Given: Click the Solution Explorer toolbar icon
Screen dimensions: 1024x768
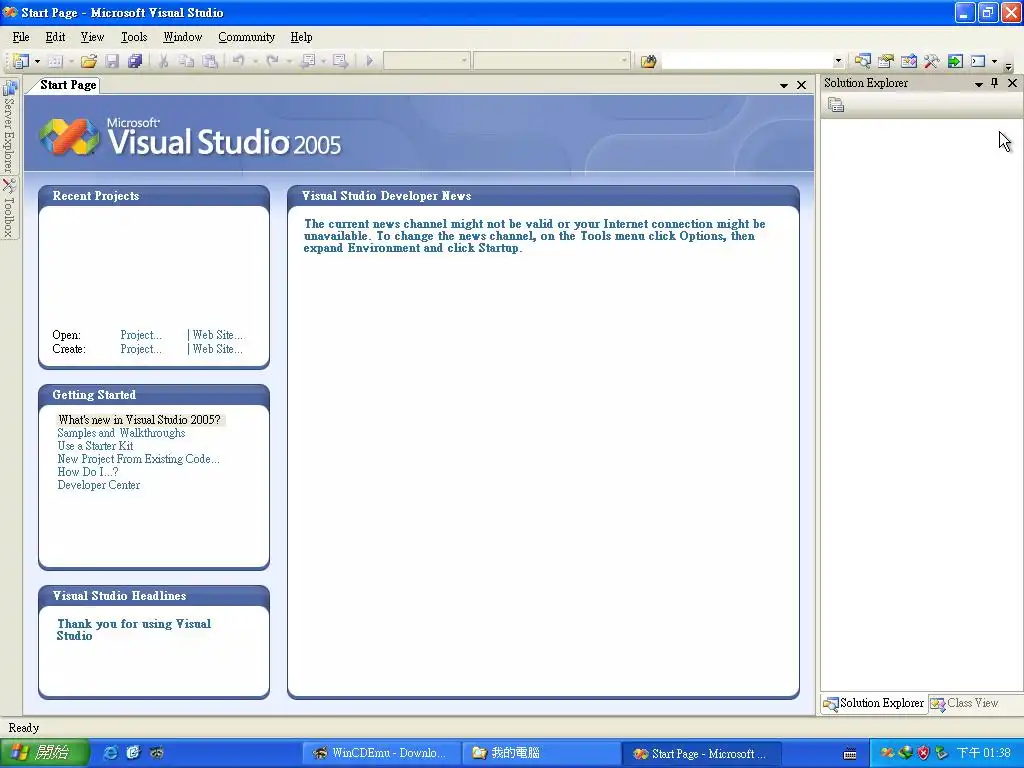Looking at the screenshot, I should click(x=863, y=61).
